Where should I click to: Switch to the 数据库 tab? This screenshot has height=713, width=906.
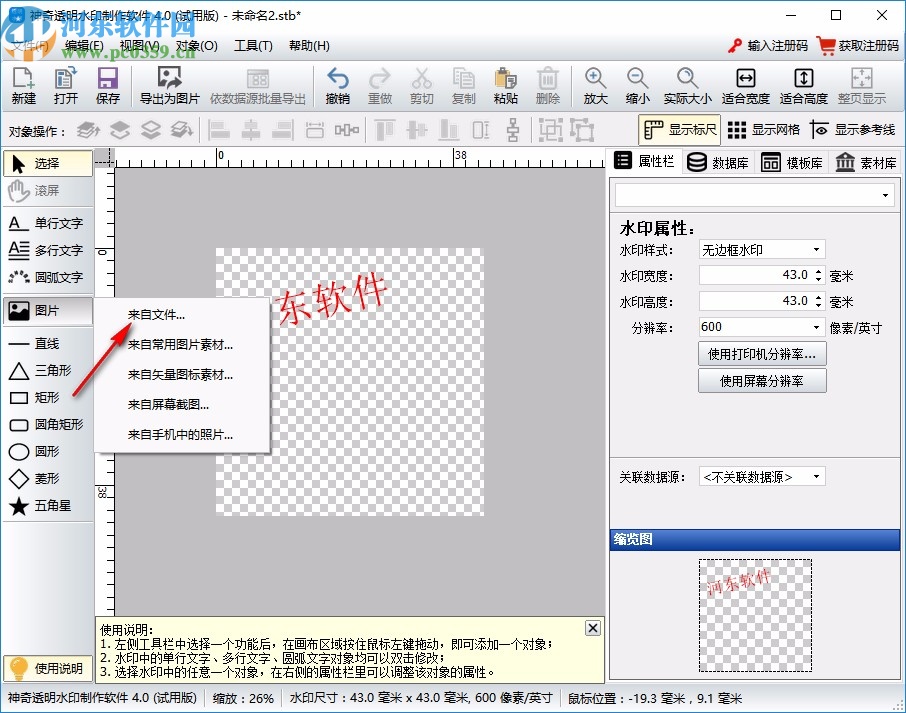[718, 162]
